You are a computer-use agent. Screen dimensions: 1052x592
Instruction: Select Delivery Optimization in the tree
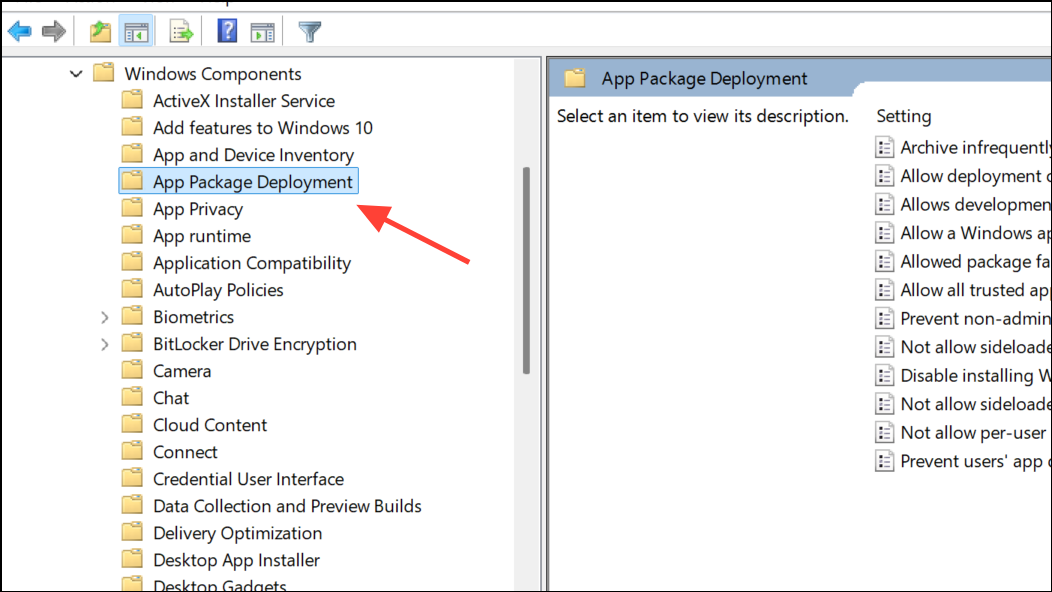(x=237, y=533)
